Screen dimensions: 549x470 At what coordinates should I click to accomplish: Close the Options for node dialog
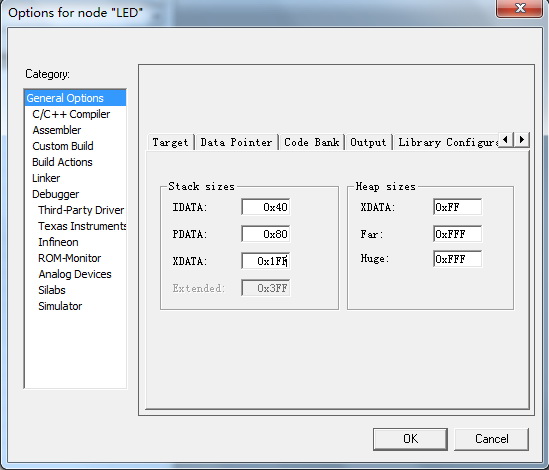520,8
